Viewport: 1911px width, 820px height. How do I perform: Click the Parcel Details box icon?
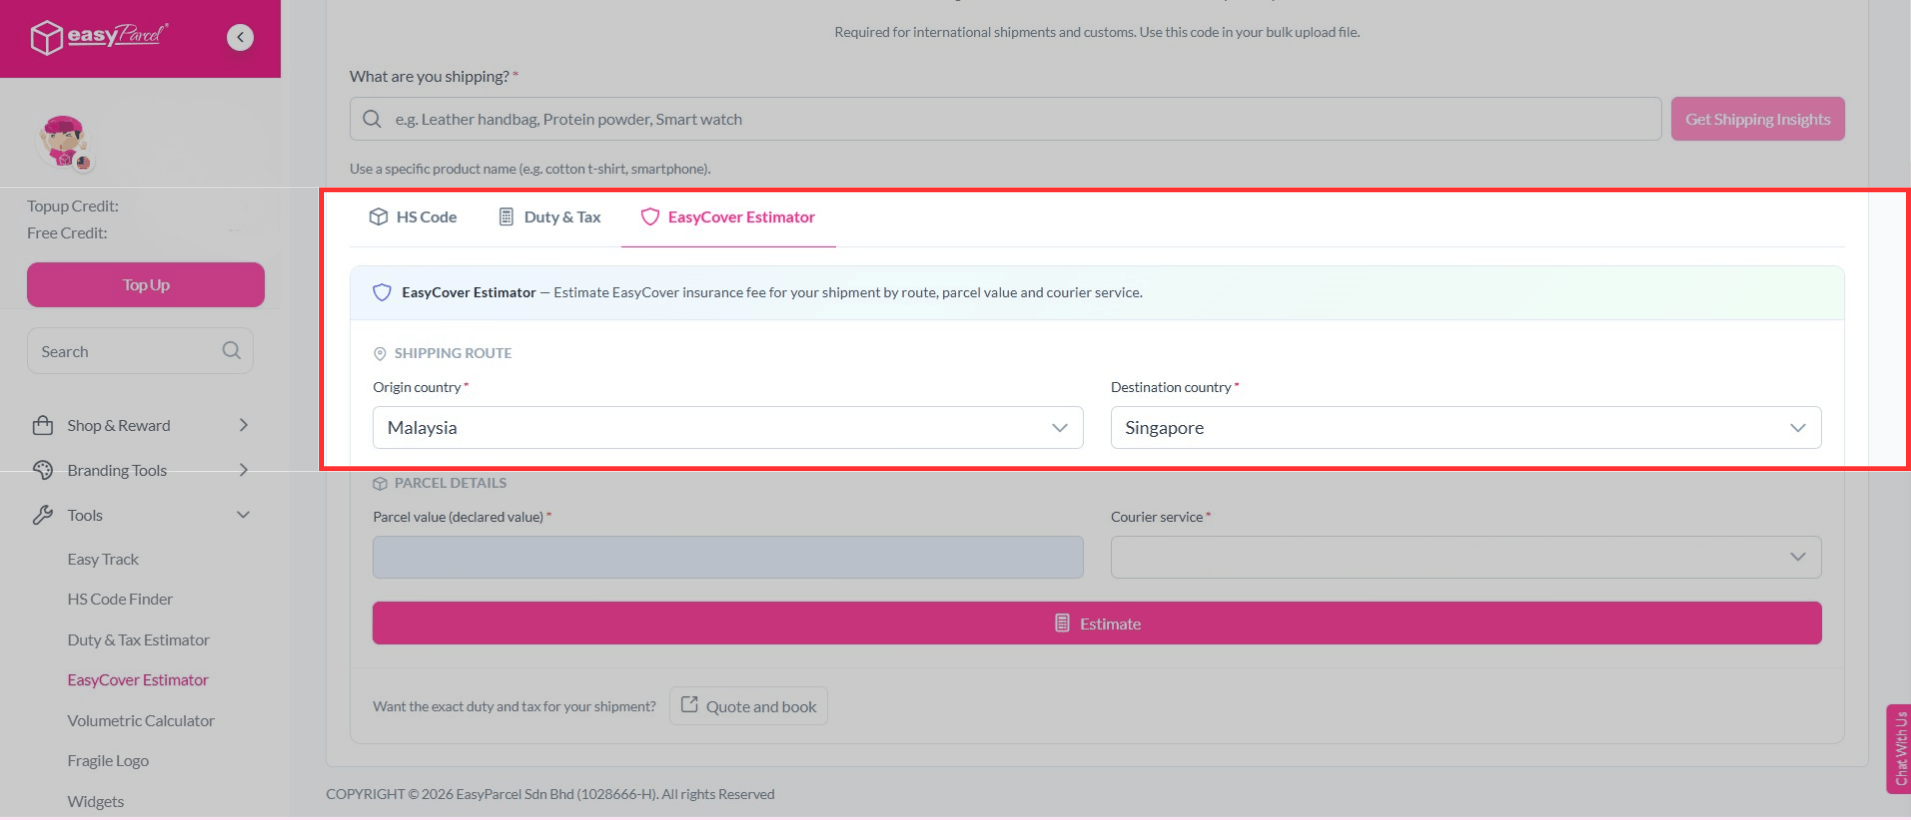point(380,484)
